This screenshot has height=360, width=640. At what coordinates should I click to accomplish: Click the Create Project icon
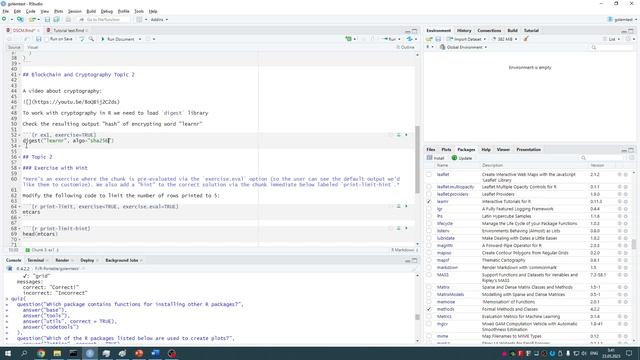(x=20, y=19)
